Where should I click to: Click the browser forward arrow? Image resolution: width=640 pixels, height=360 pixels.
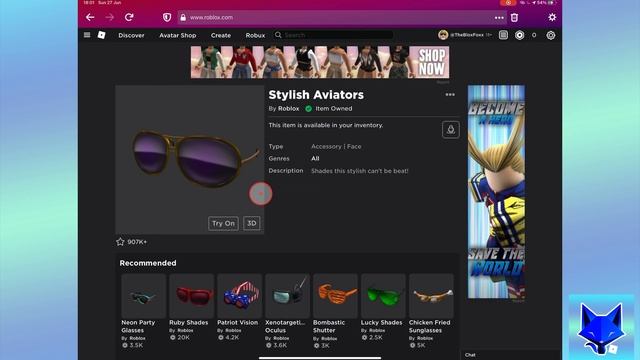pos(109,17)
